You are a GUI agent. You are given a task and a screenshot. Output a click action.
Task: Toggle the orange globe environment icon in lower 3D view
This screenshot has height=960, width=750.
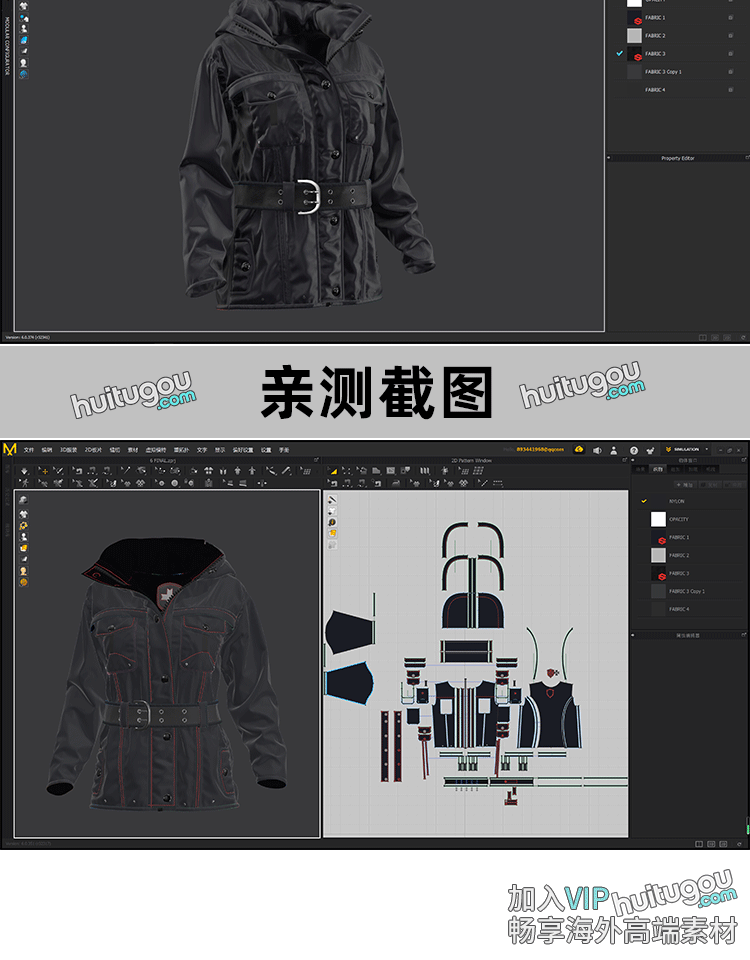point(23,582)
